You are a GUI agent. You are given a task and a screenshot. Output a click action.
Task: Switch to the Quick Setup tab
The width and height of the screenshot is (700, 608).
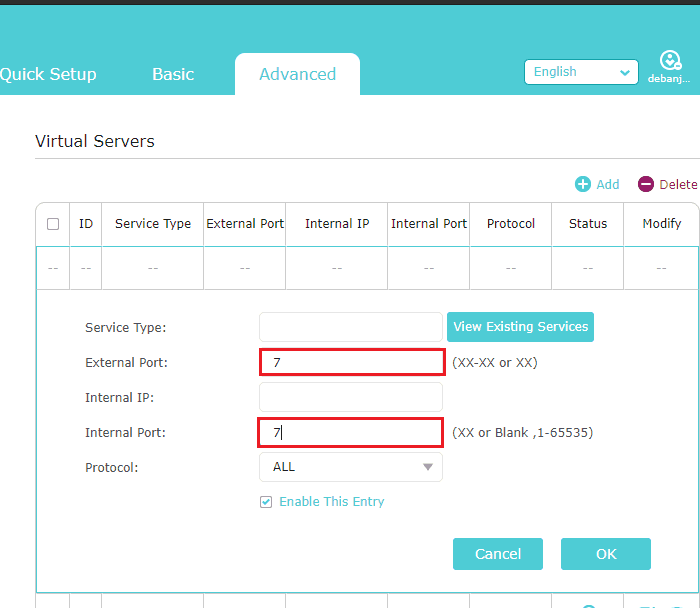pyautogui.click(x=48, y=74)
